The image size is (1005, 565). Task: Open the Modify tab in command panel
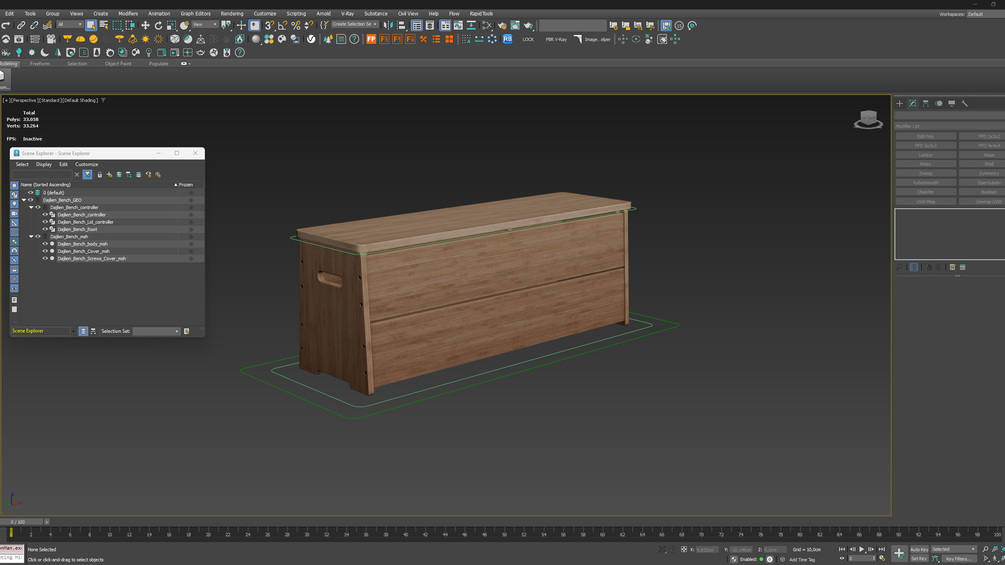point(913,103)
